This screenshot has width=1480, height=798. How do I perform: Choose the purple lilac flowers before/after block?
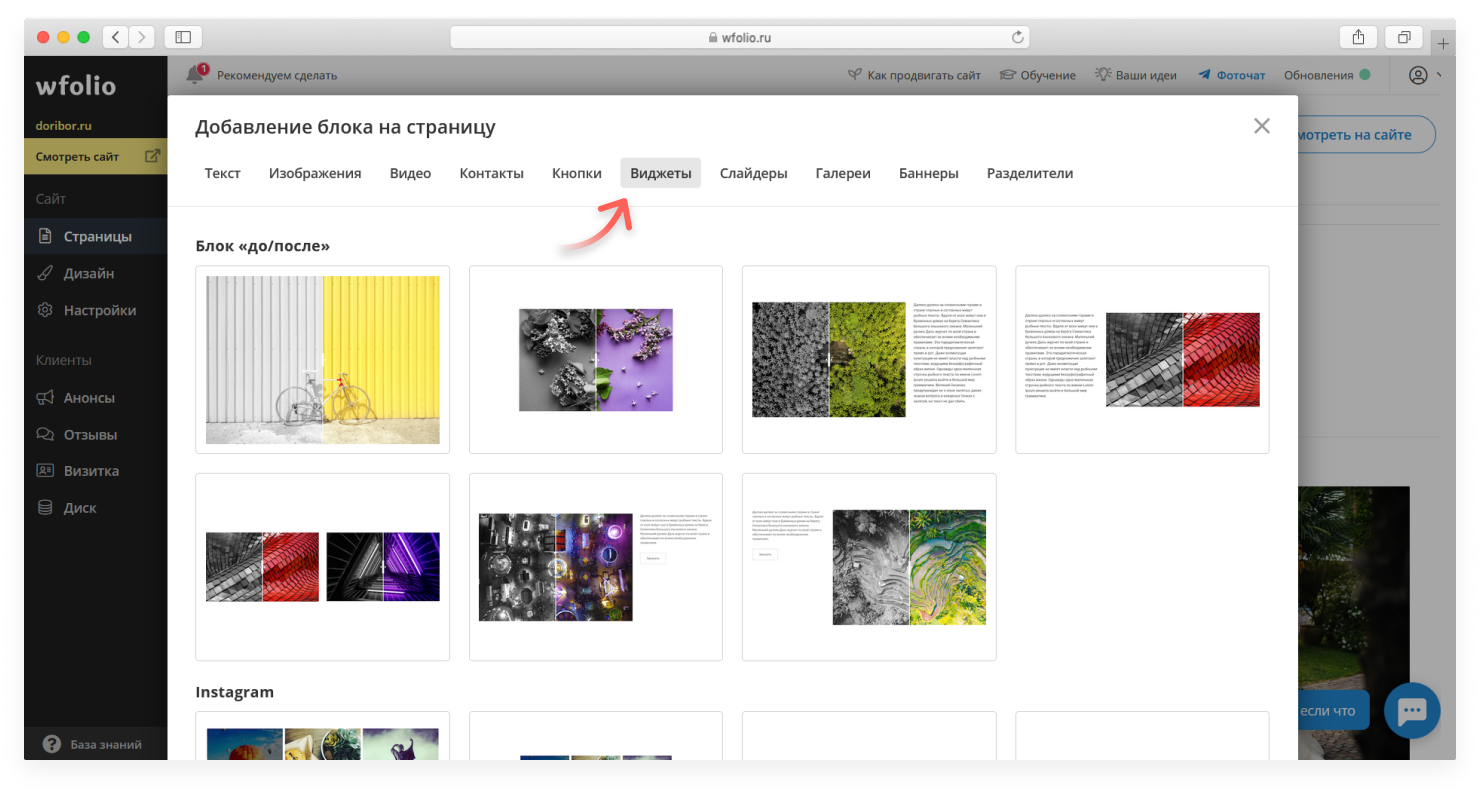596,359
